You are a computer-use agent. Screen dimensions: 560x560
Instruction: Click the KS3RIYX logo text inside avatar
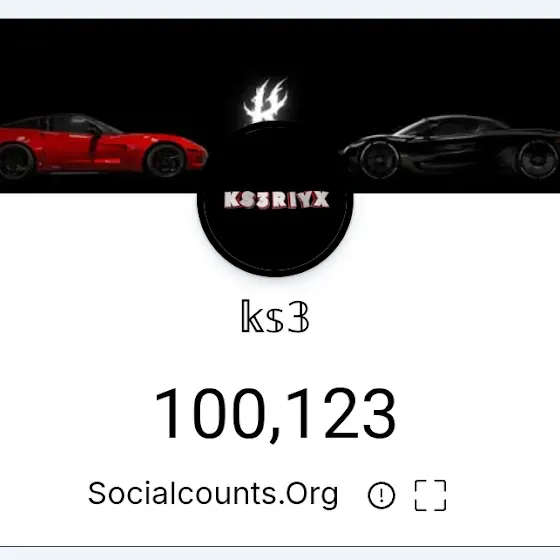(276, 200)
